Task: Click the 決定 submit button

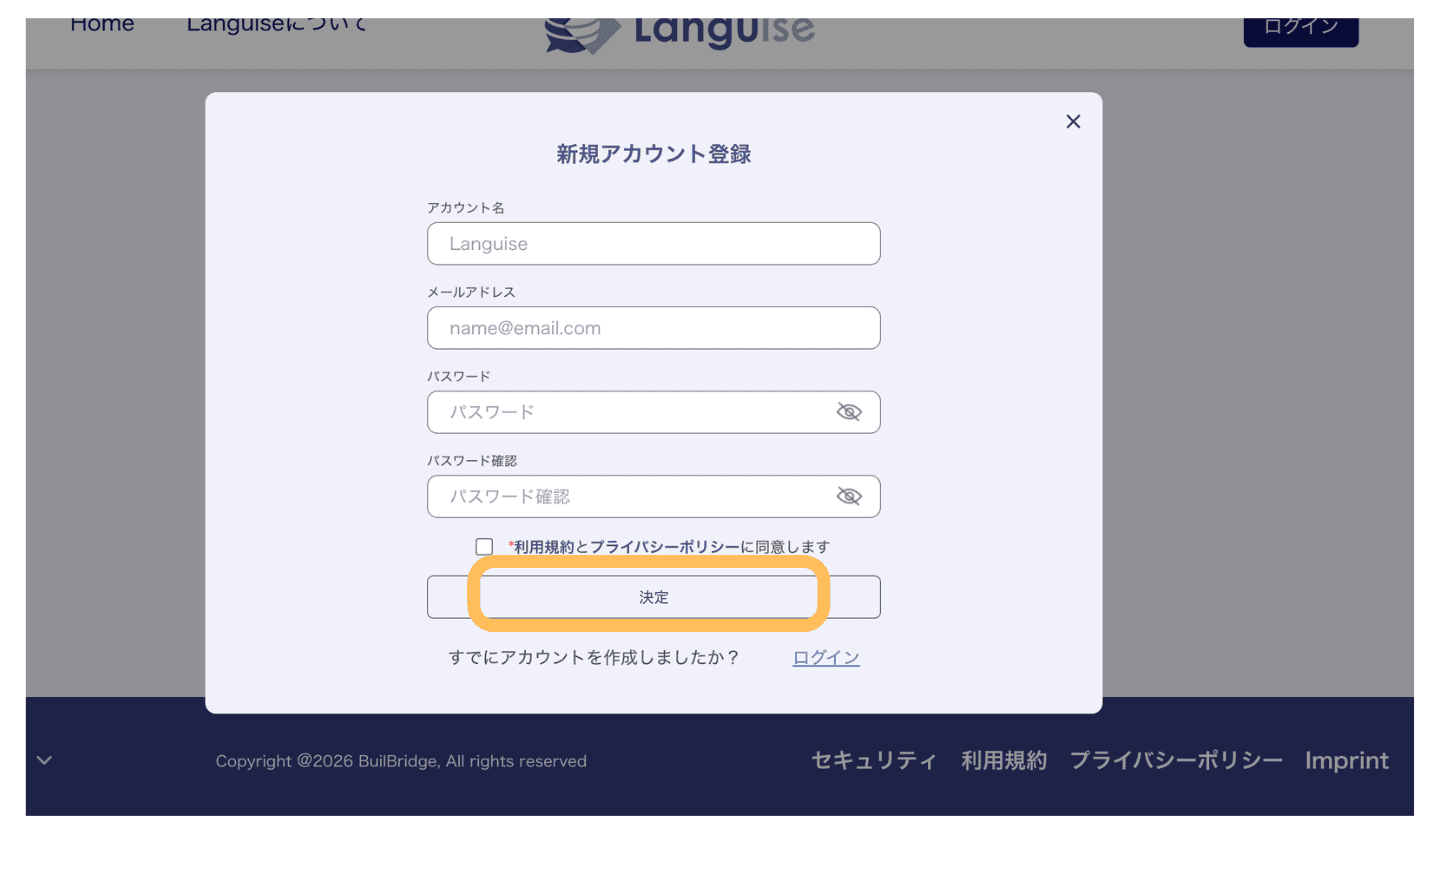Action: click(653, 597)
